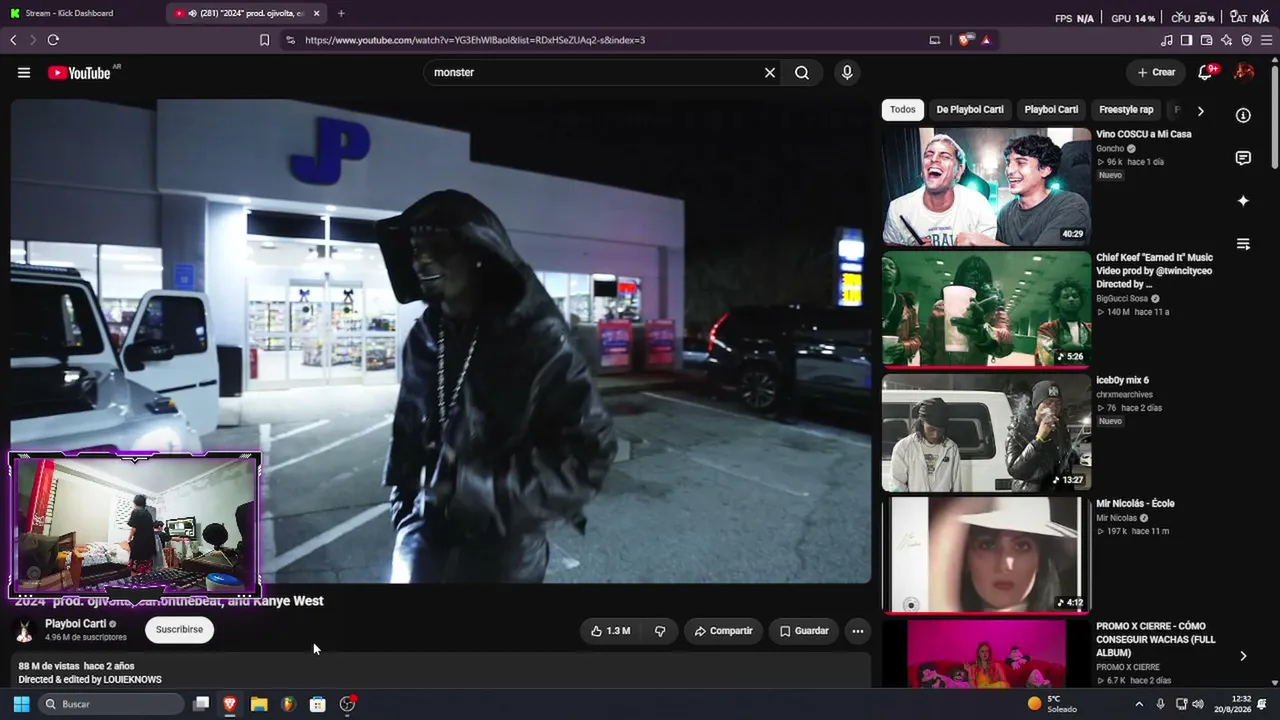Image resolution: width=1280 pixels, height=720 pixels.
Task: Open the Brave playlist music icon
Action: click(1167, 40)
